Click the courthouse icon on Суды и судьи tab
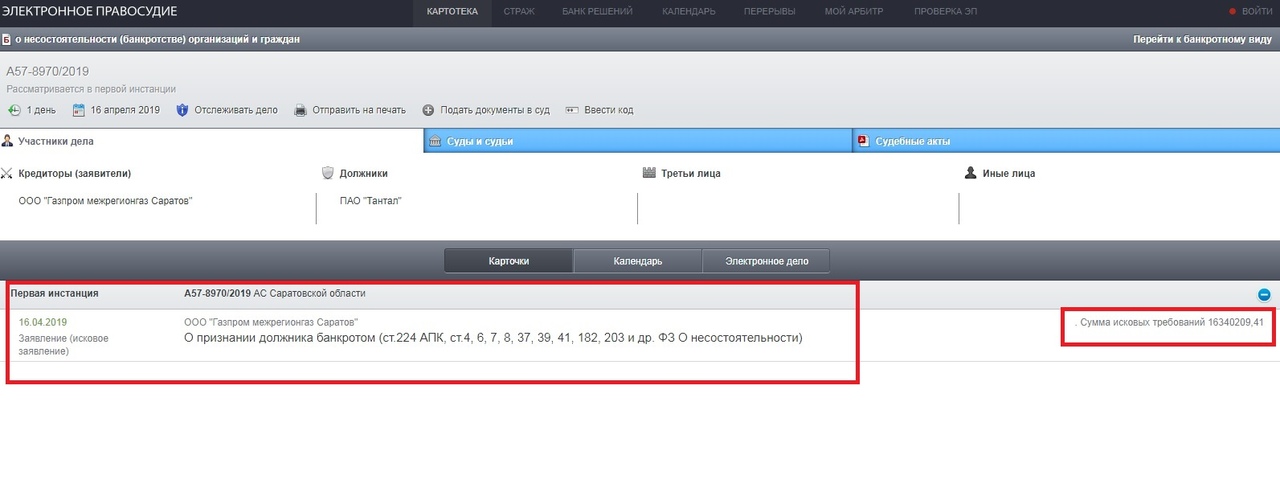The image size is (1280, 488). [435, 142]
